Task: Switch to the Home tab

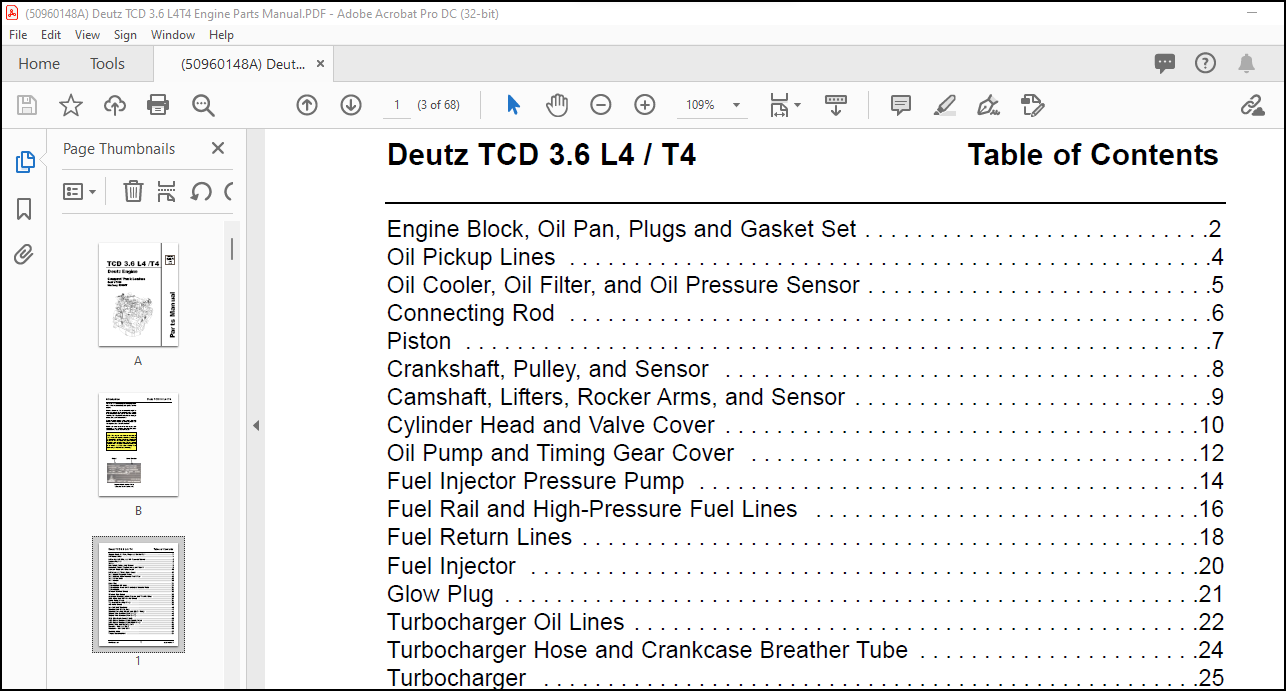Action: click(39, 64)
